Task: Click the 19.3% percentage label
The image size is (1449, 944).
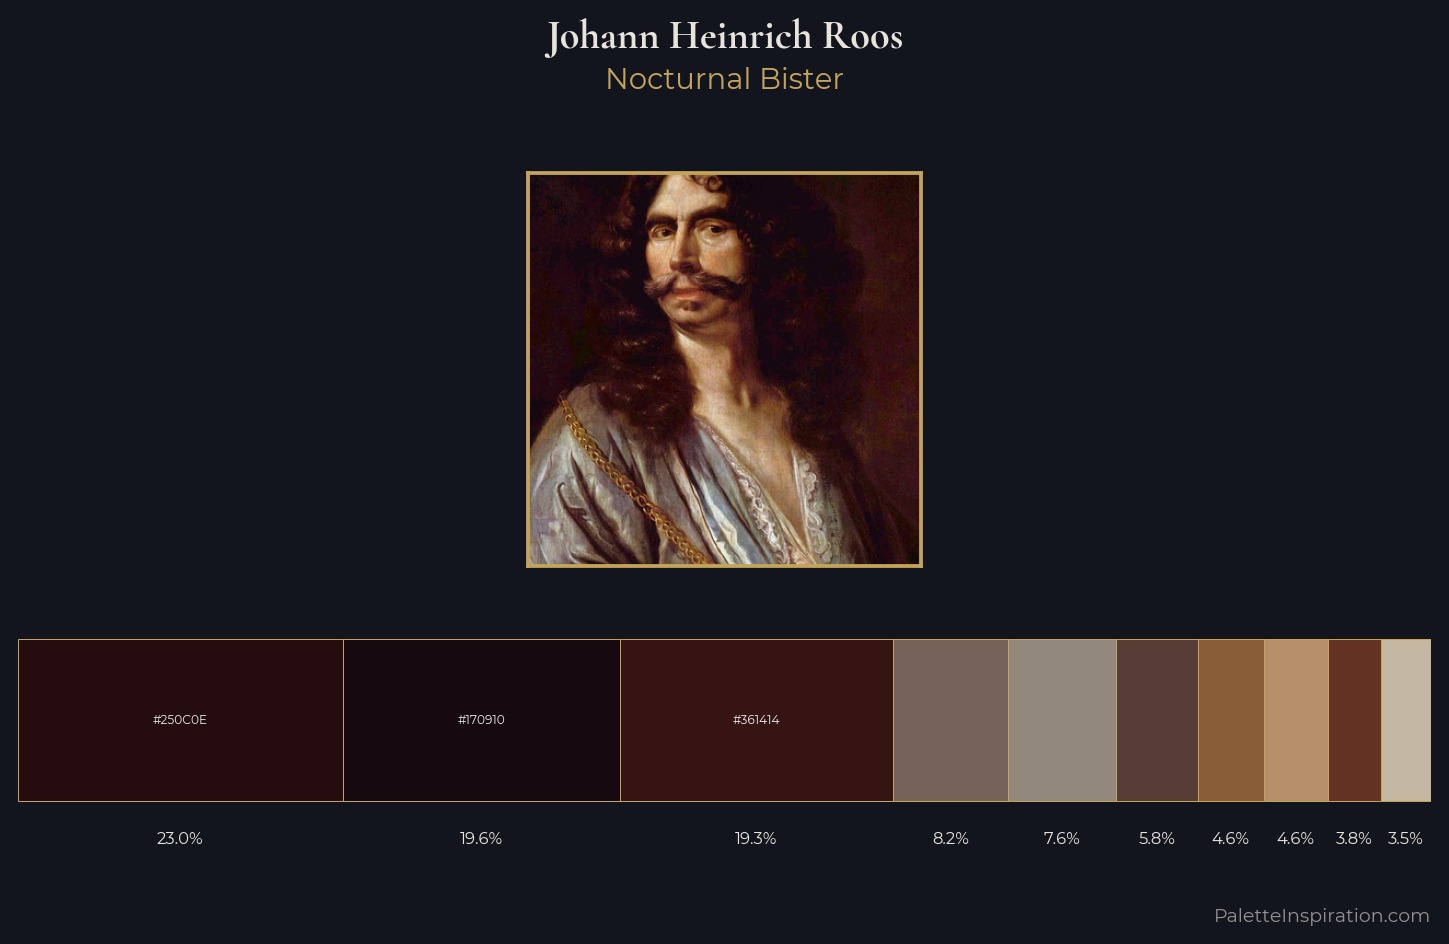Action: pyautogui.click(x=755, y=838)
